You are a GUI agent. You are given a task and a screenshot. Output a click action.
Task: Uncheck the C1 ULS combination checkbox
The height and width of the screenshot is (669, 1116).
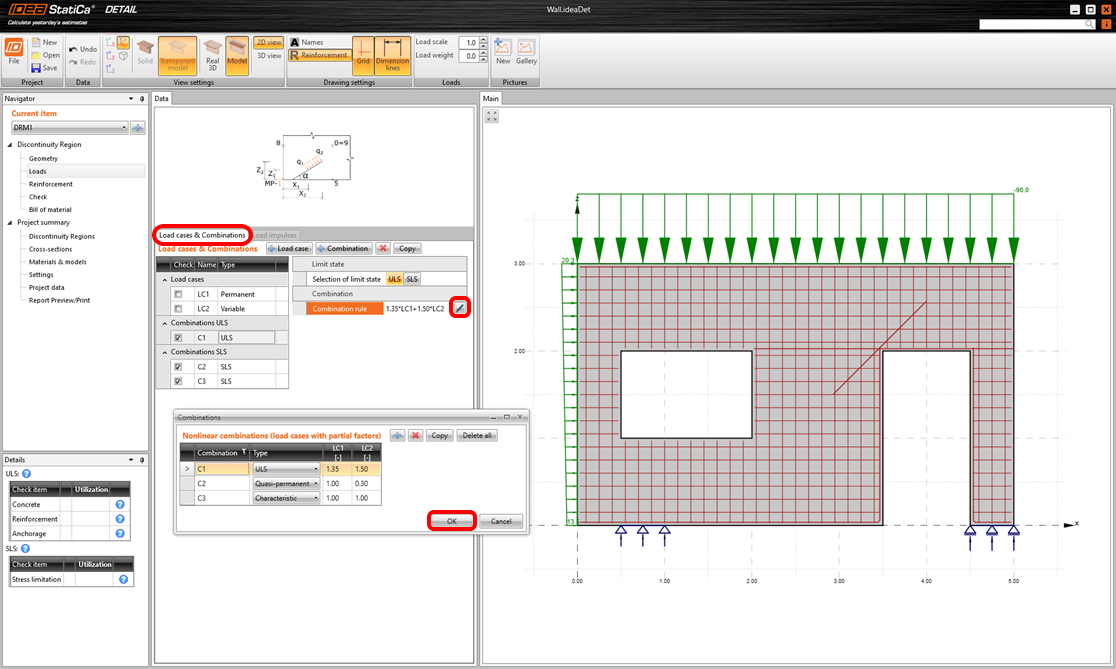(x=178, y=338)
